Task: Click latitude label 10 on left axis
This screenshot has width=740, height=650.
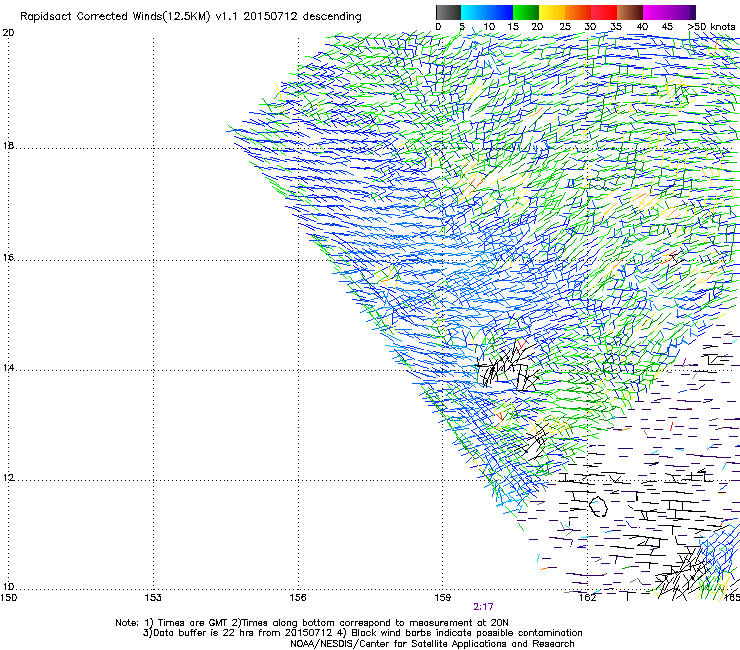Action: tap(8, 587)
